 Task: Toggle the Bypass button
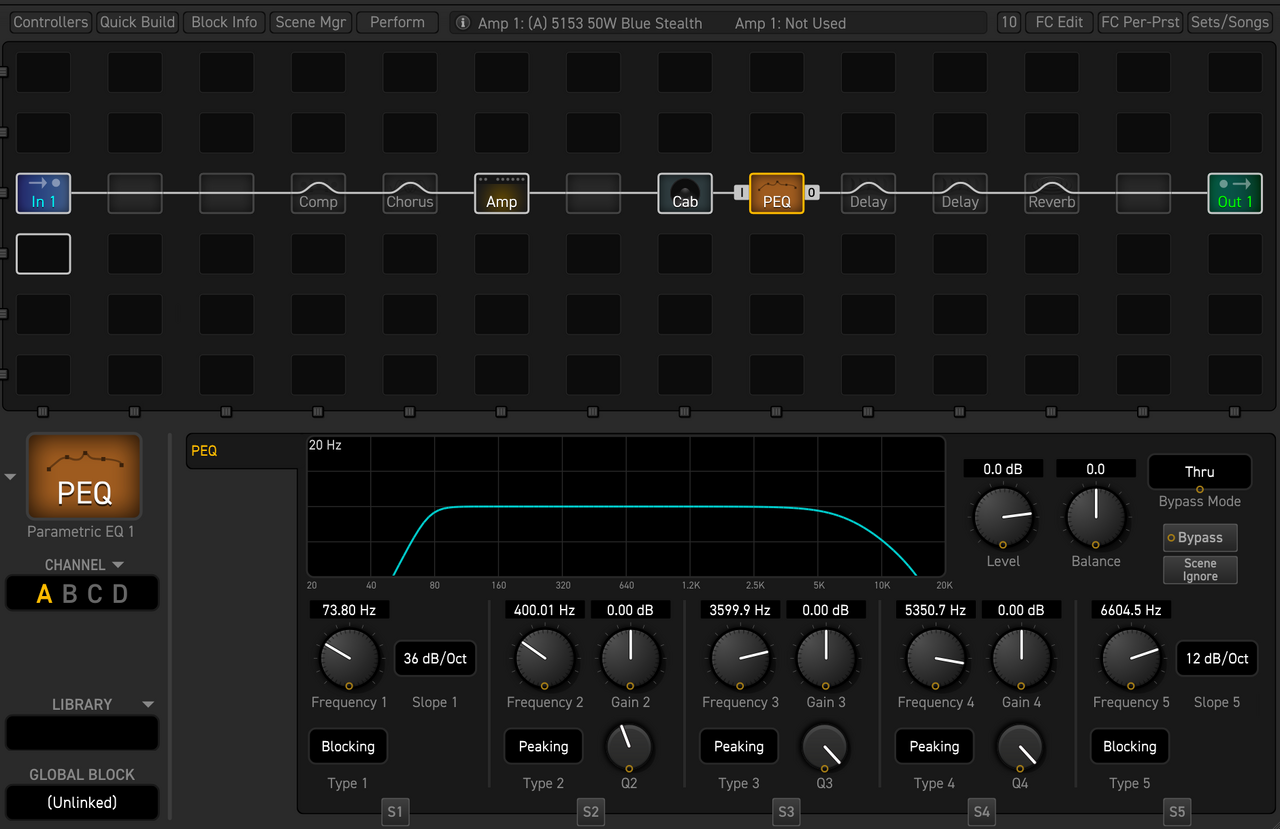[1200, 537]
